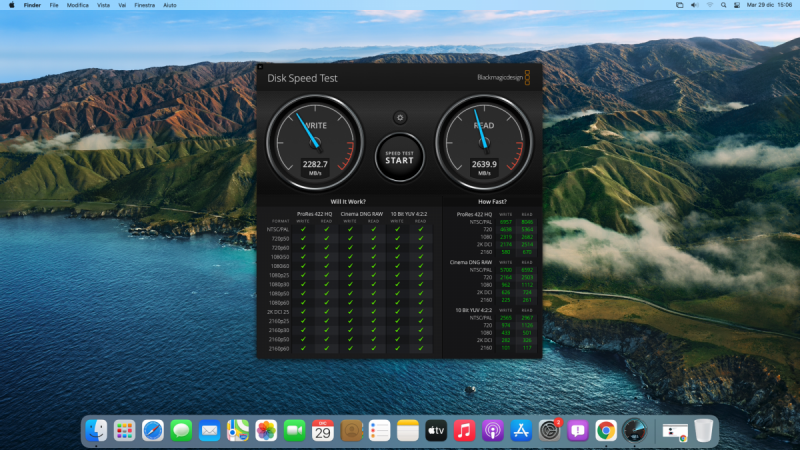Select the 1080p25 format row label
This screenshot has width=800, height=450.
(279, 276)
